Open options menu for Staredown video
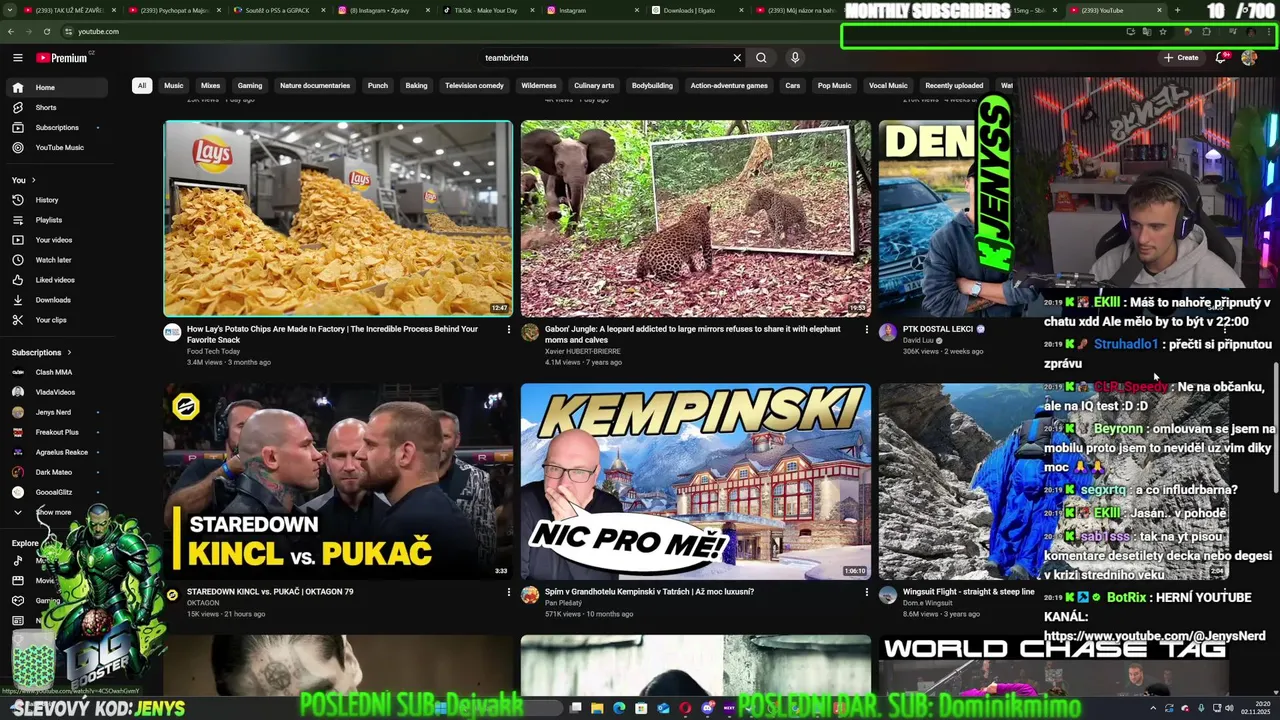This screenshot has height=720, width=1280. click(508, 592)
